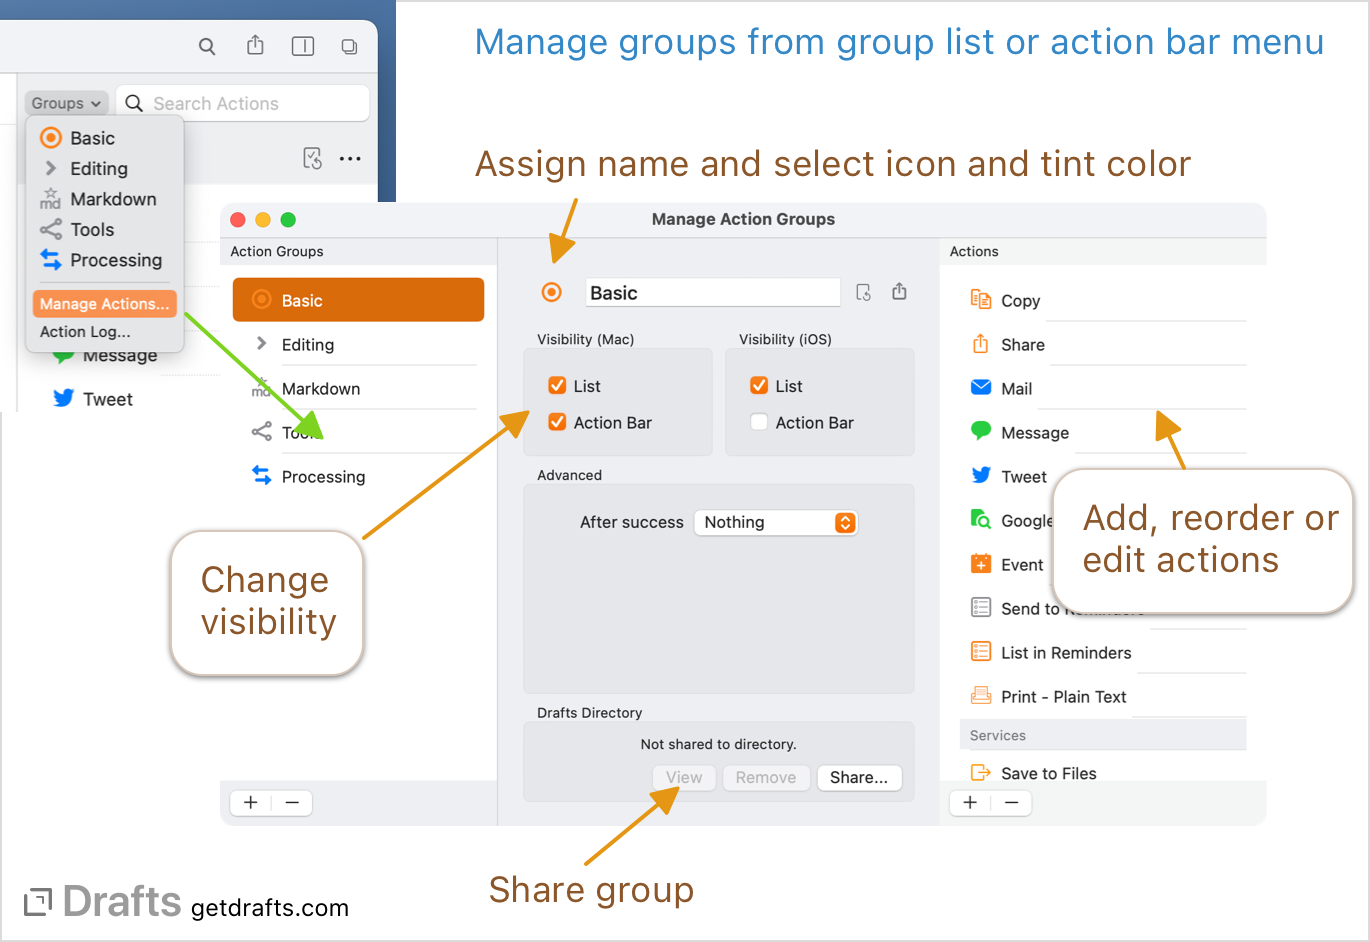
Task: Select the Save to Files action icon
Action: [981, 773]
